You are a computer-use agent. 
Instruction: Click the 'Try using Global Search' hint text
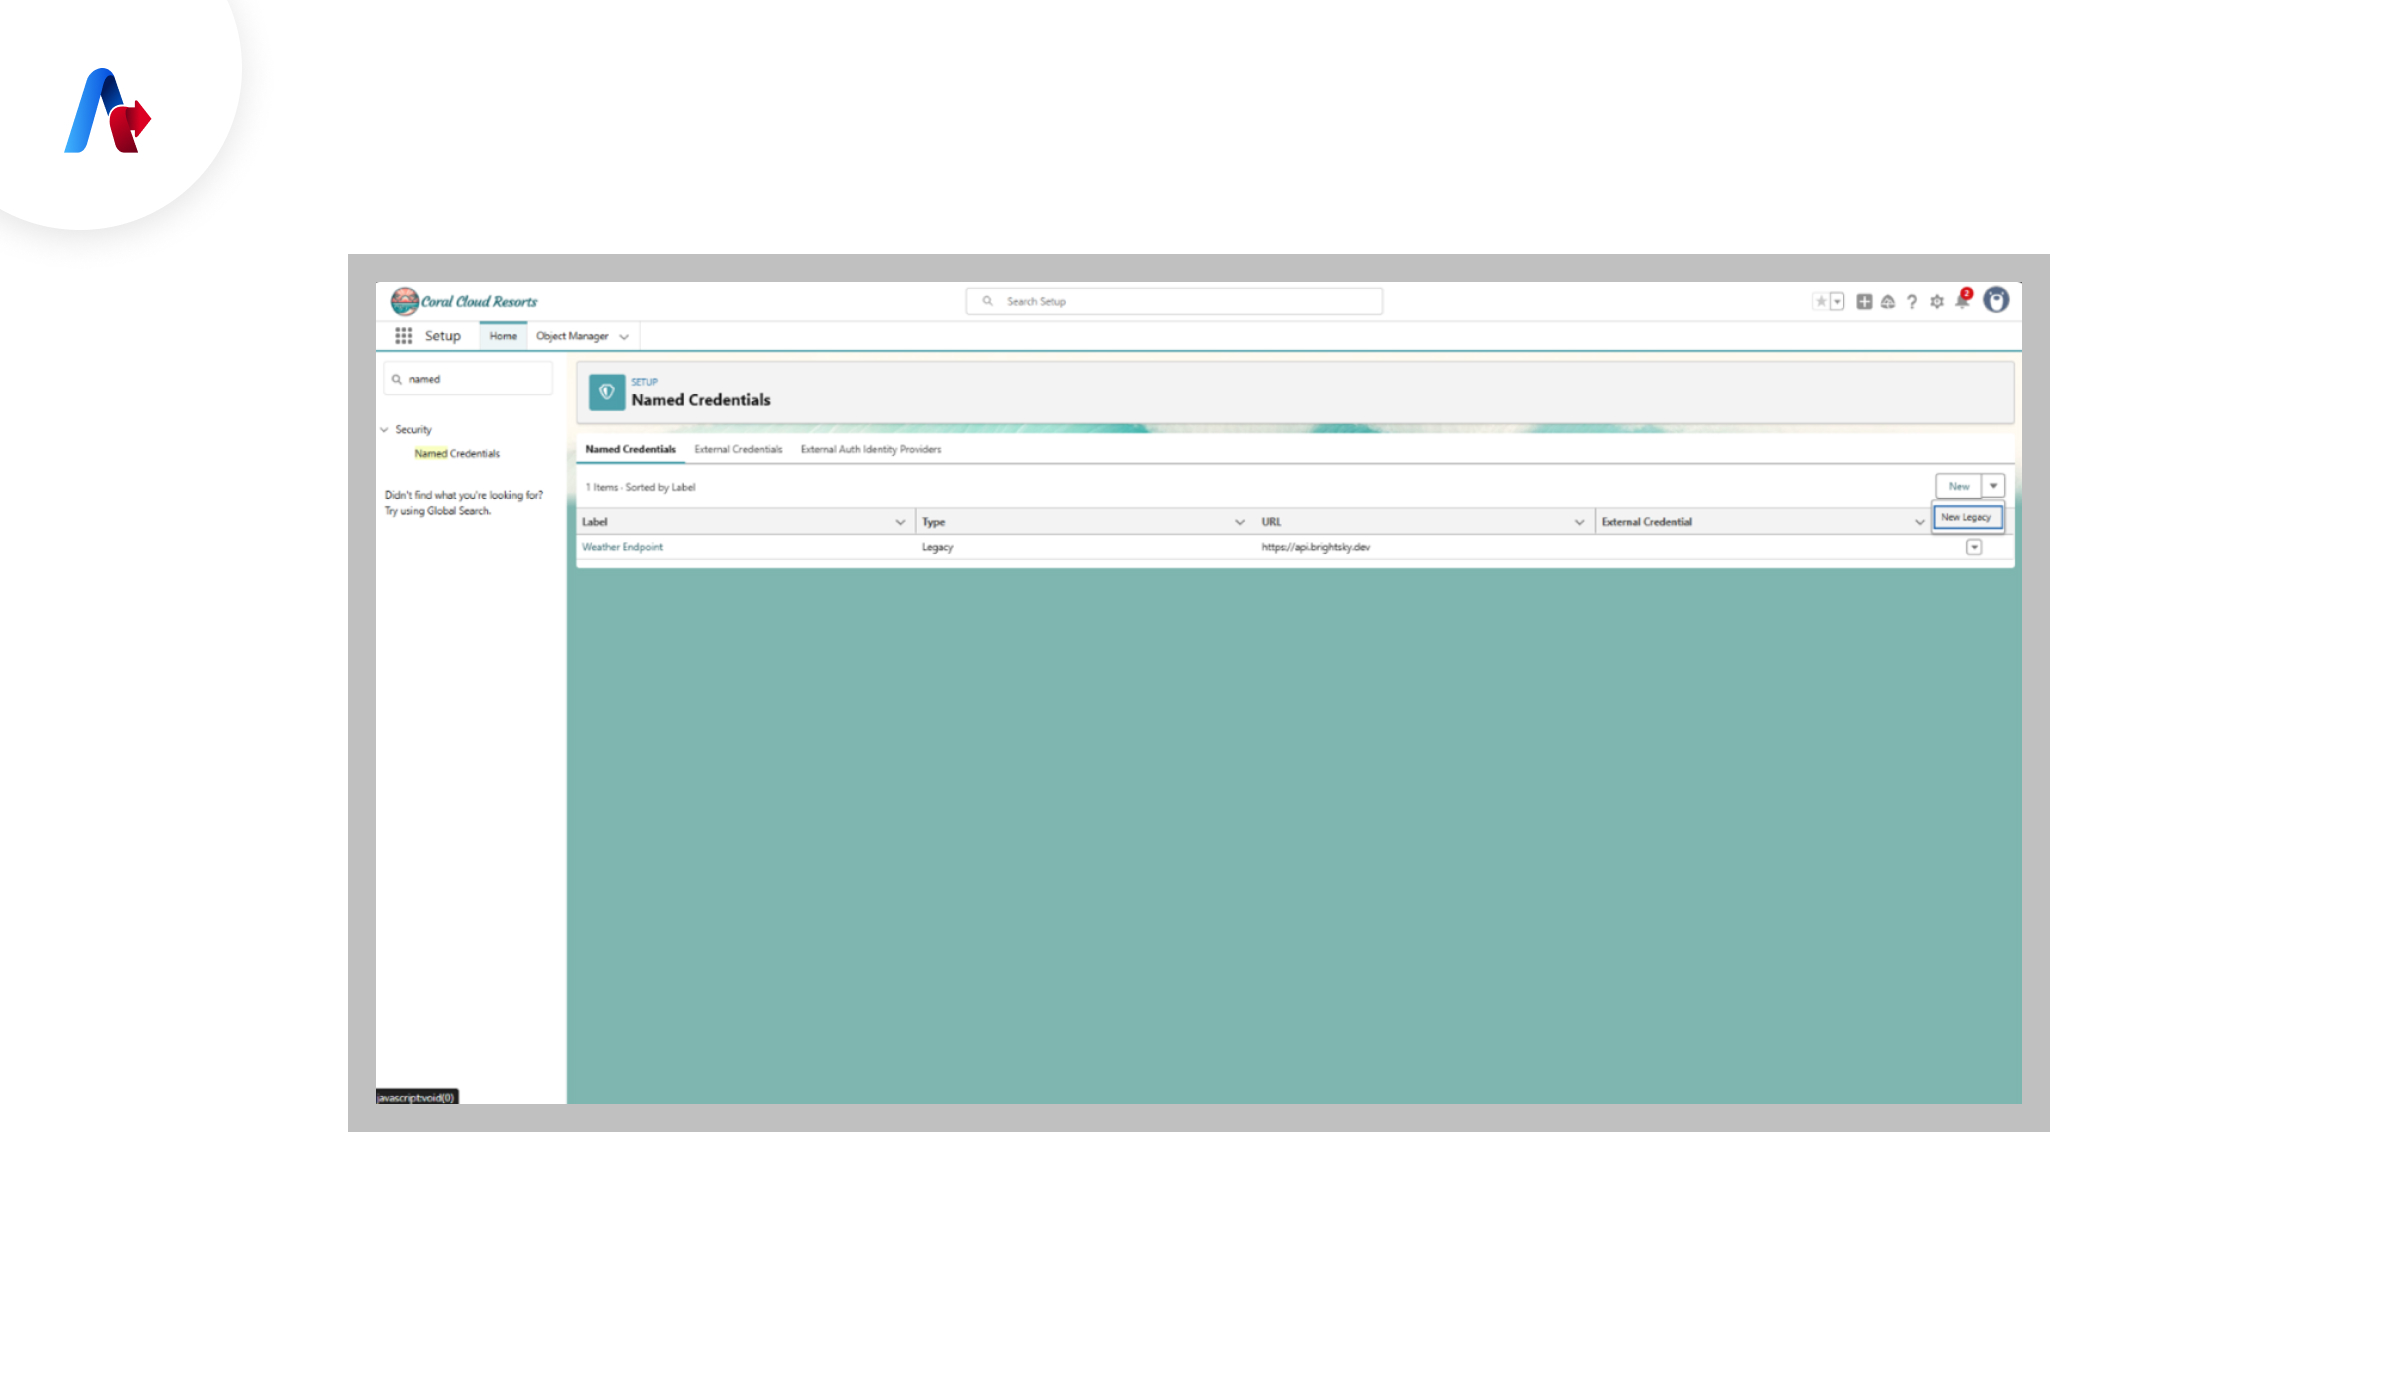click(437, 511)
